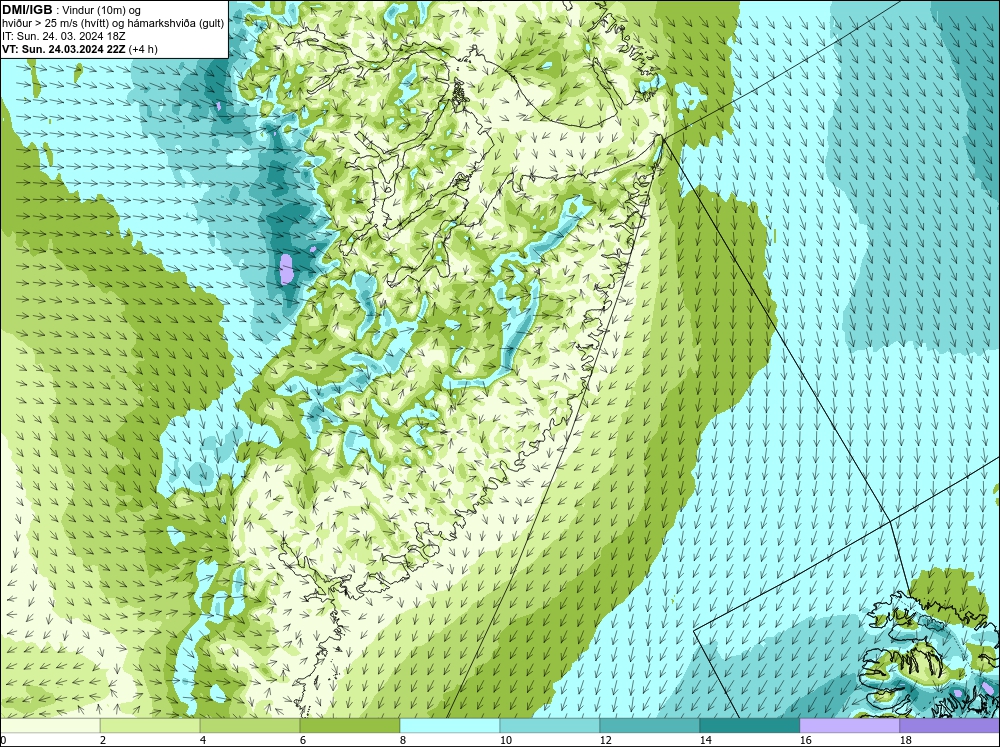Click the 'IT: Sun. 24. 03. 2024 18Z' line

(64, 36)
